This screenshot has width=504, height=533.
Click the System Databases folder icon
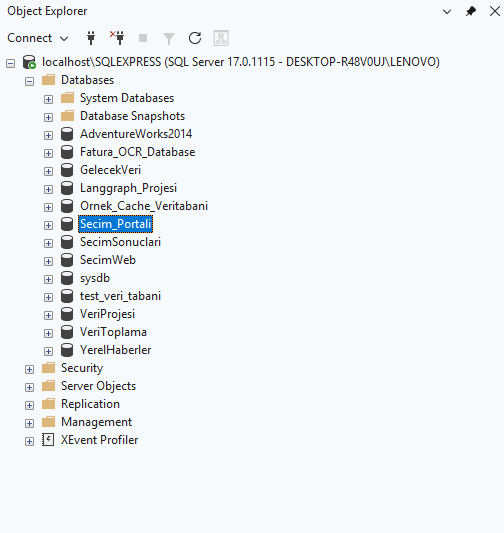[67, 98]
